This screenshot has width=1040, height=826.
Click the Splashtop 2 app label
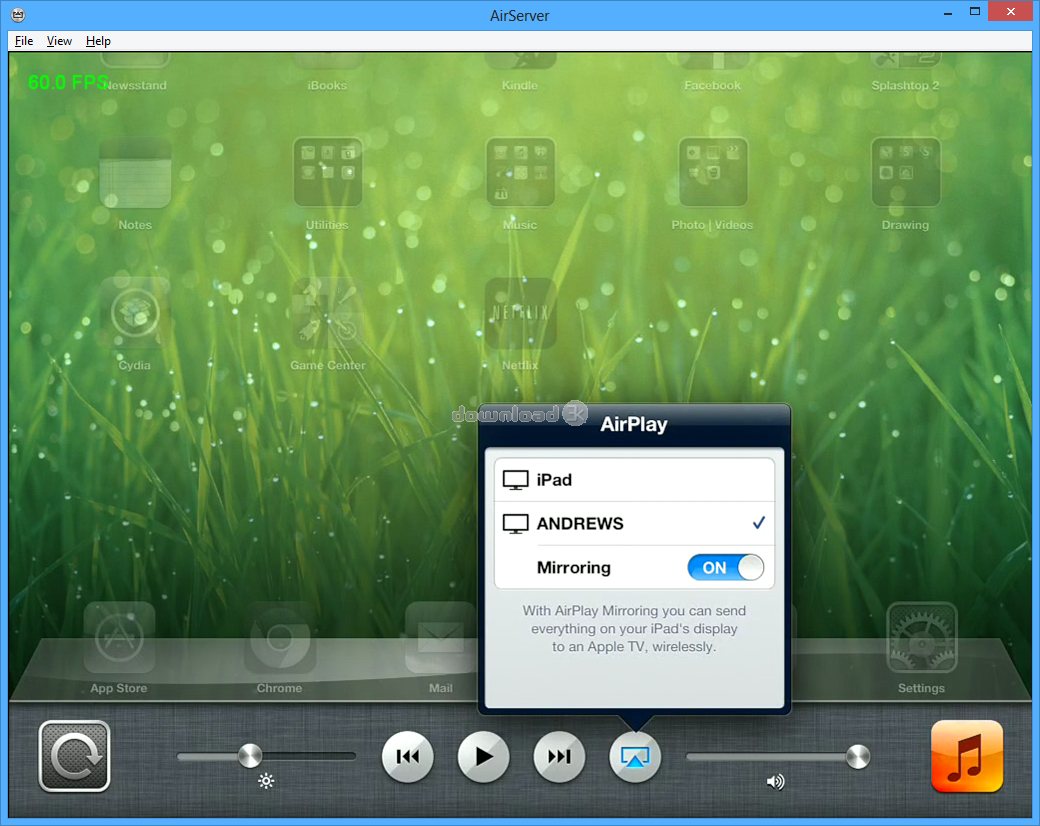coord(905,86)
